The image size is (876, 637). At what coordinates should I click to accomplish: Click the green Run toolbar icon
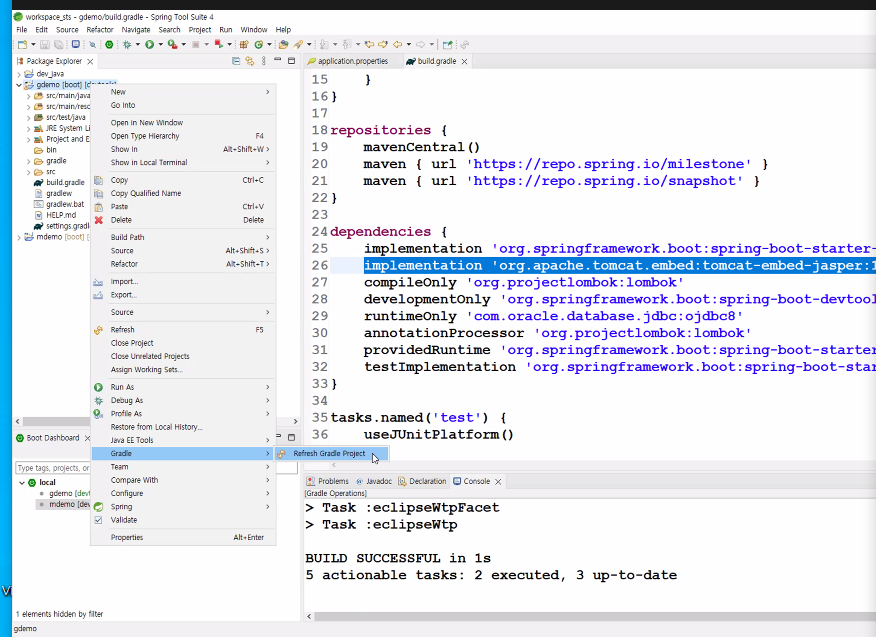[x=149, y=45]
